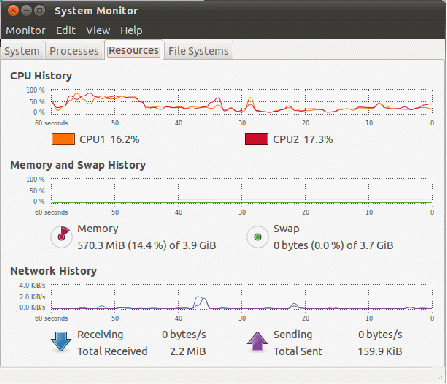447x384 pixels.
Task: Click the Memory and Swap History graph
Action: [242, 191]
